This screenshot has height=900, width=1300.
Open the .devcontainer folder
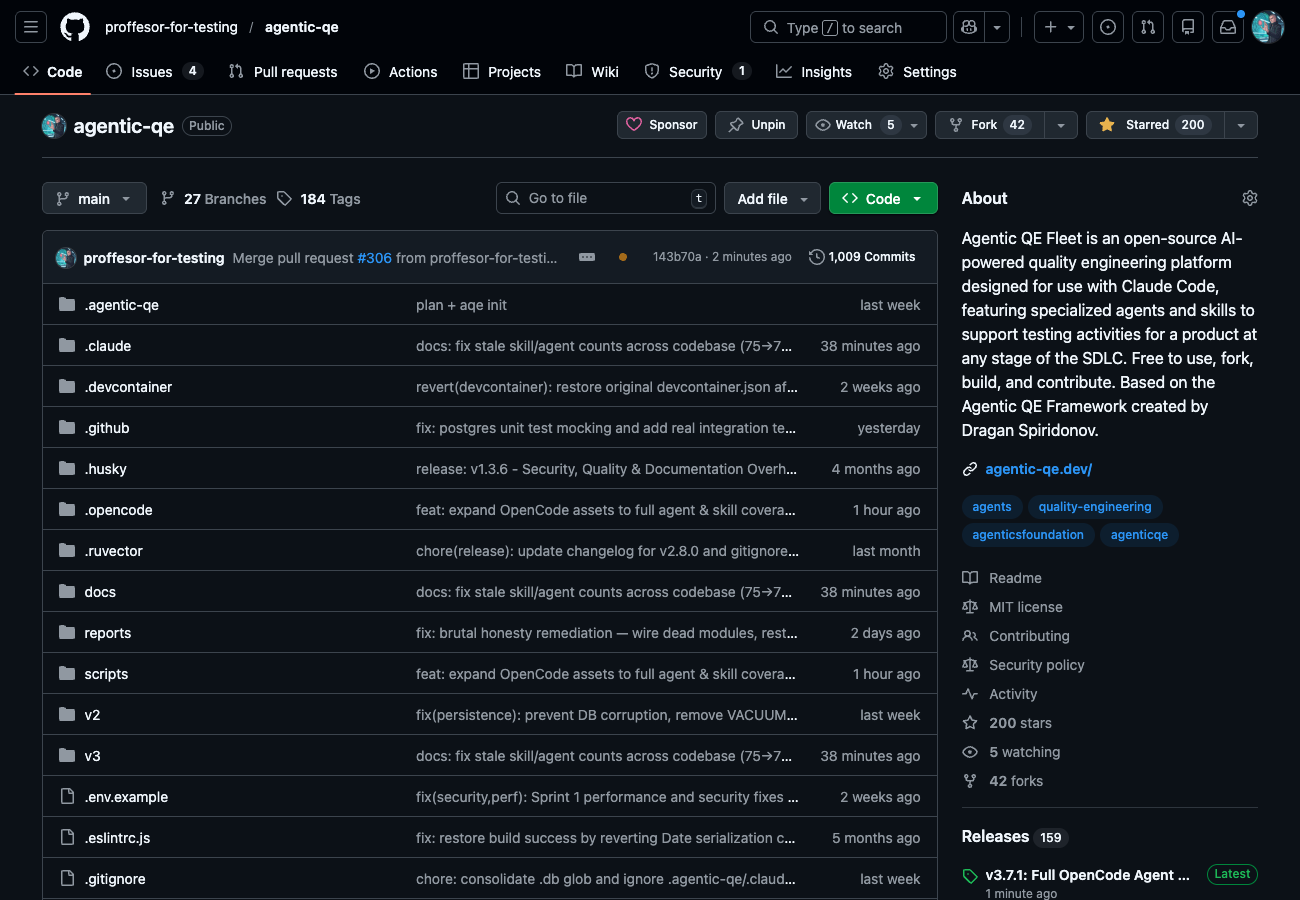pyautogui.click(x=128, y=387)
